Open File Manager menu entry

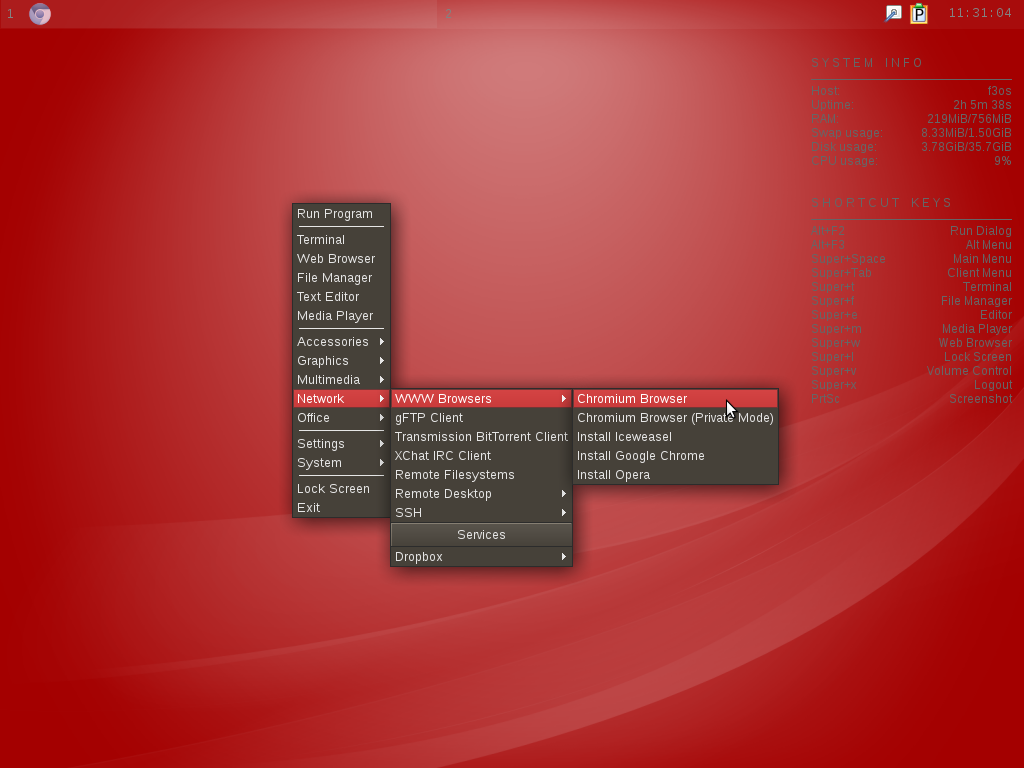click(x=341, y=278)
